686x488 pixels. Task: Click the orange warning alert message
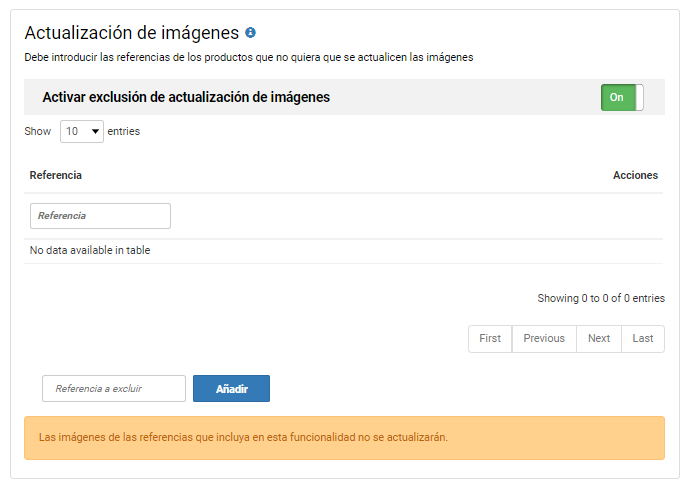[344, 437]
